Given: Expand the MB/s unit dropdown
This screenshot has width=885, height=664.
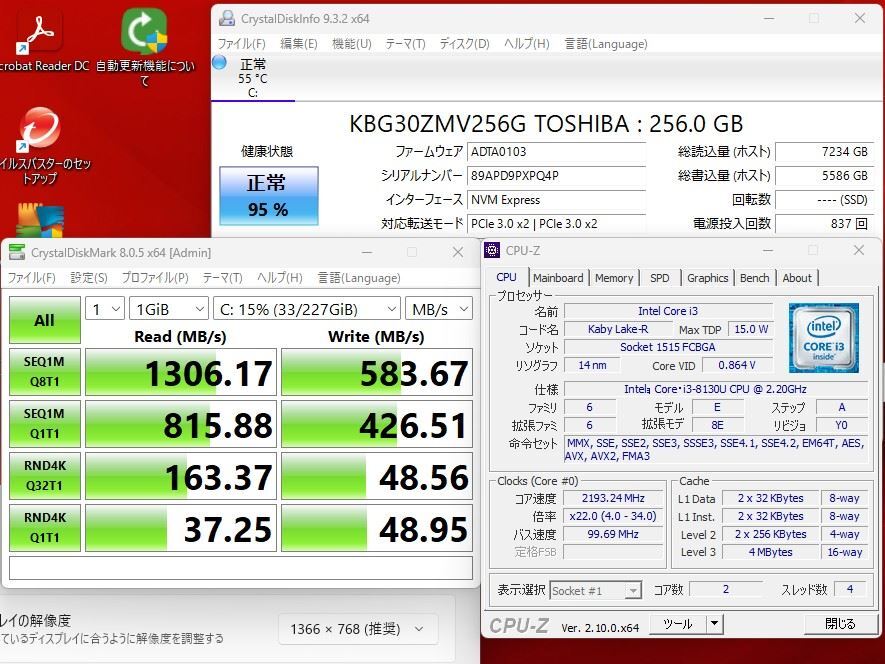Looking at the screenshot, I should point(439,309).
